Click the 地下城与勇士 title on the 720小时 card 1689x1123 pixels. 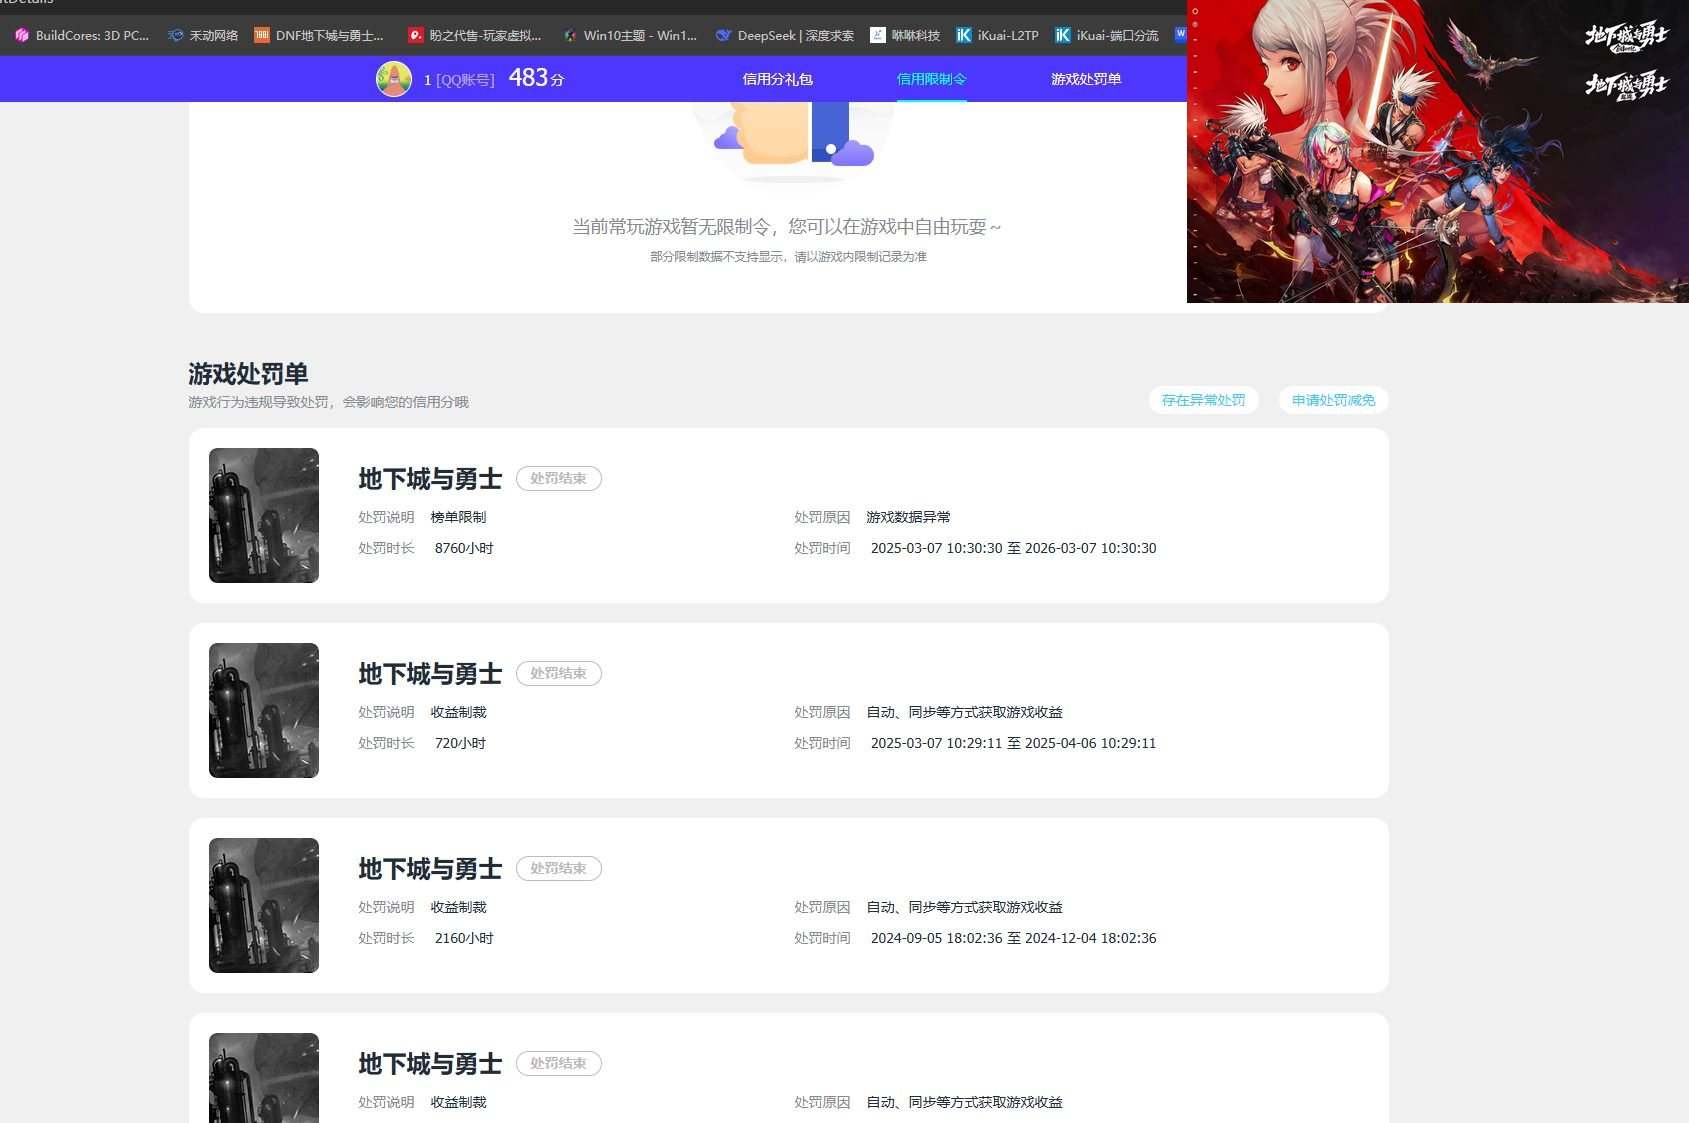[x=430, y=674]
